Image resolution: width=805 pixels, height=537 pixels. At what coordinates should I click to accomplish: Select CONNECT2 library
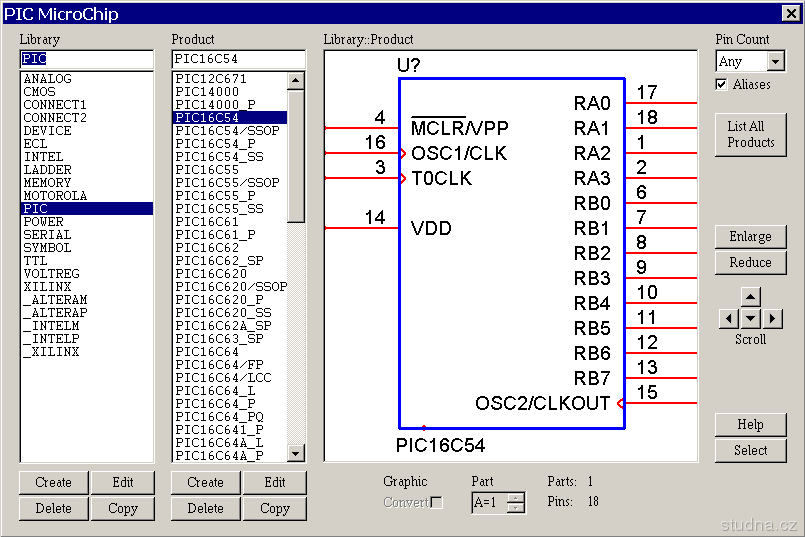click(x=87, y=118)
